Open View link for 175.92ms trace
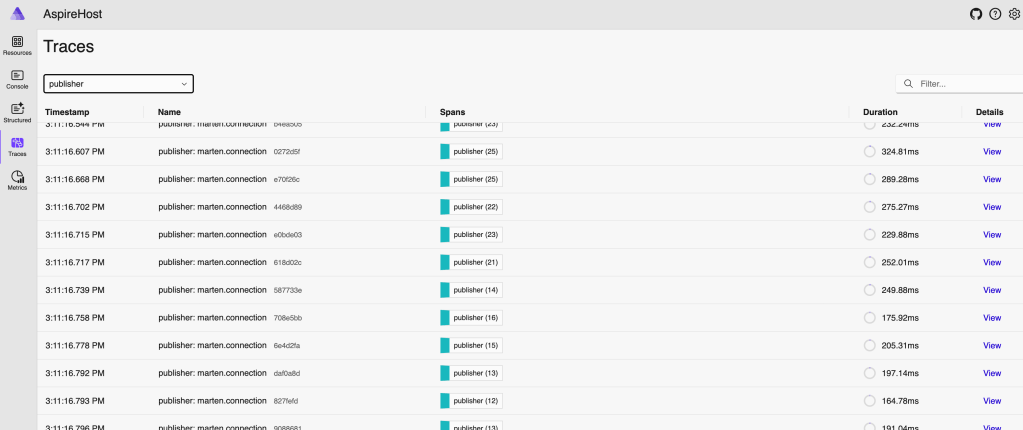 pos(991,318)
